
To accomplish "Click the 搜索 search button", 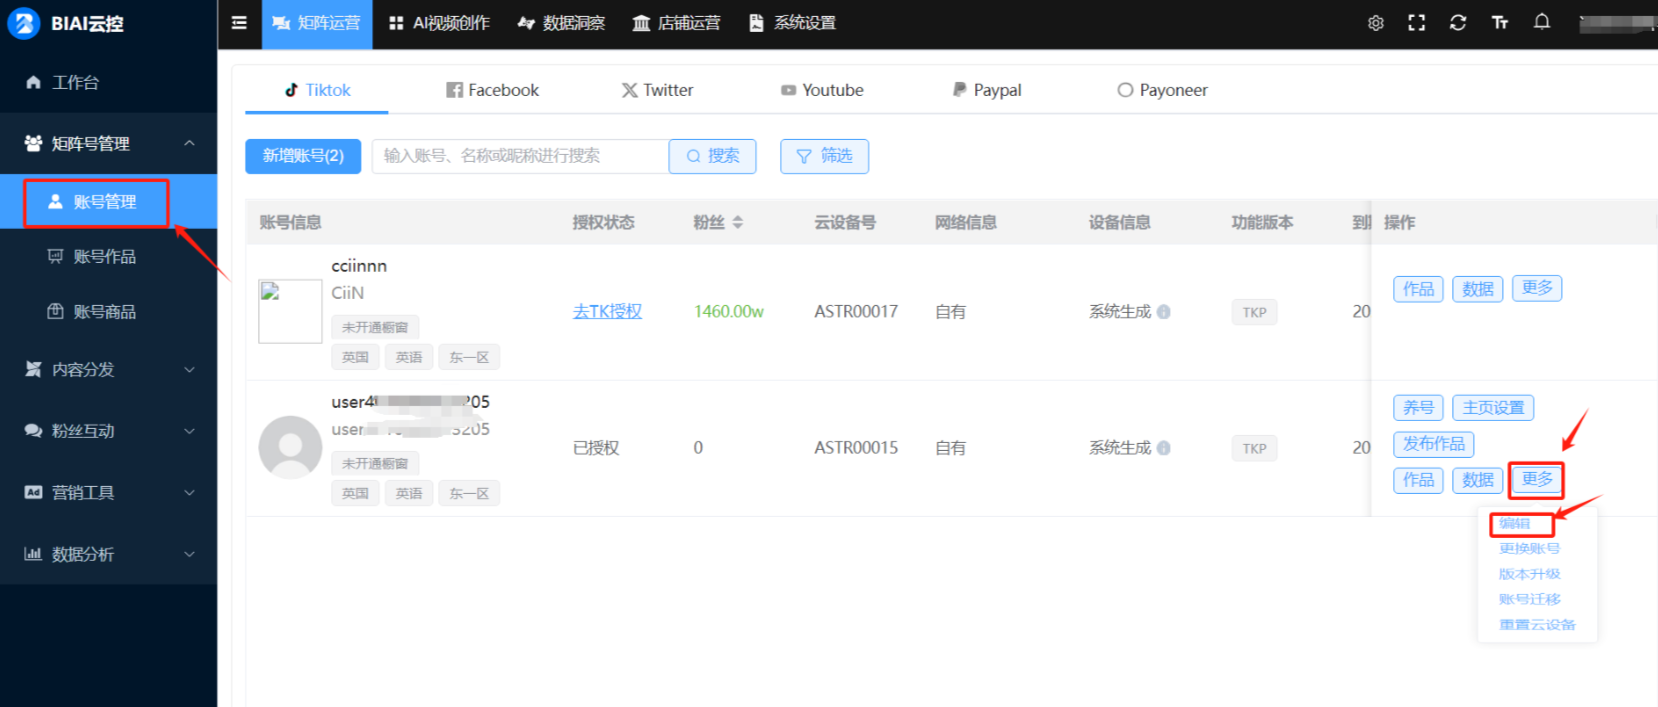I will pos(712,156).
